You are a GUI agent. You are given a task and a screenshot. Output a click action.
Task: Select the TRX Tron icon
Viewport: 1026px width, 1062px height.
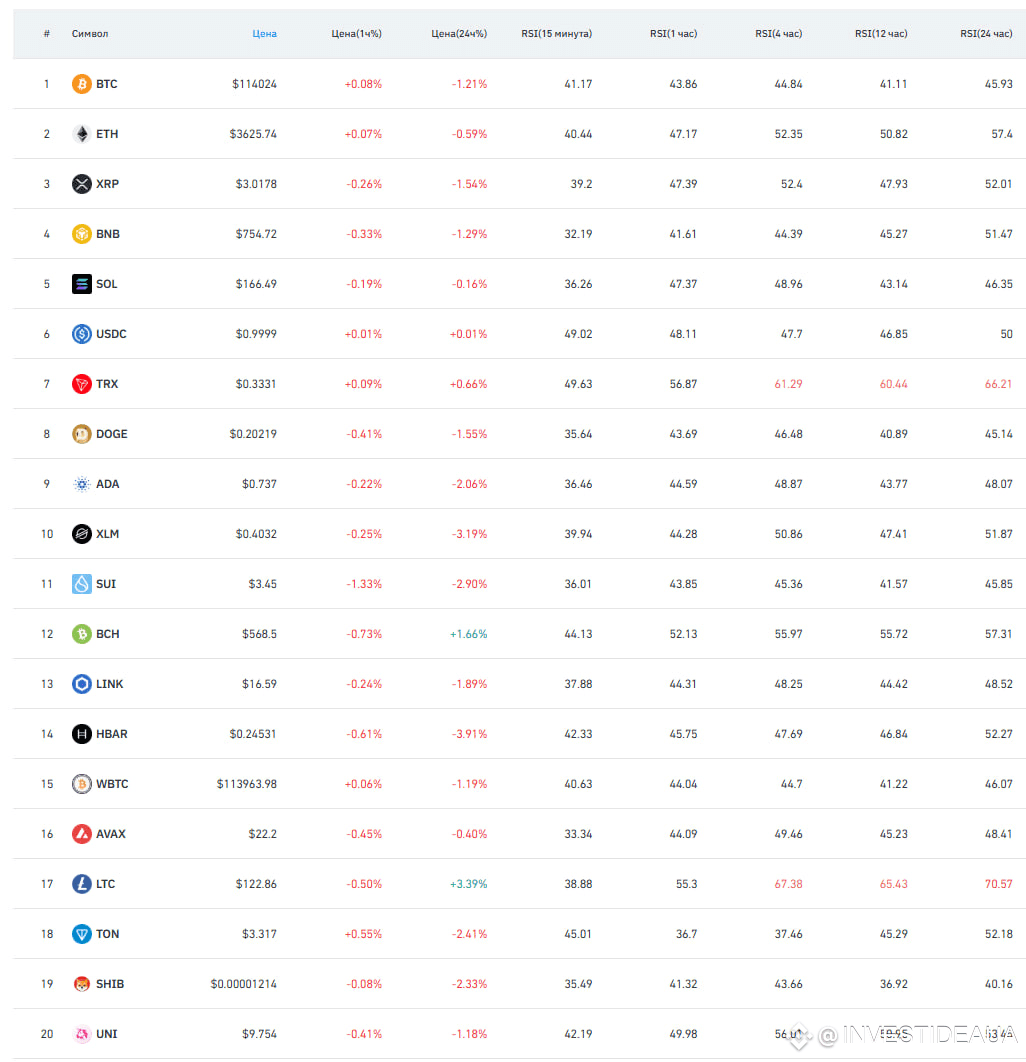pyautogui.click(x=82, y=384)
